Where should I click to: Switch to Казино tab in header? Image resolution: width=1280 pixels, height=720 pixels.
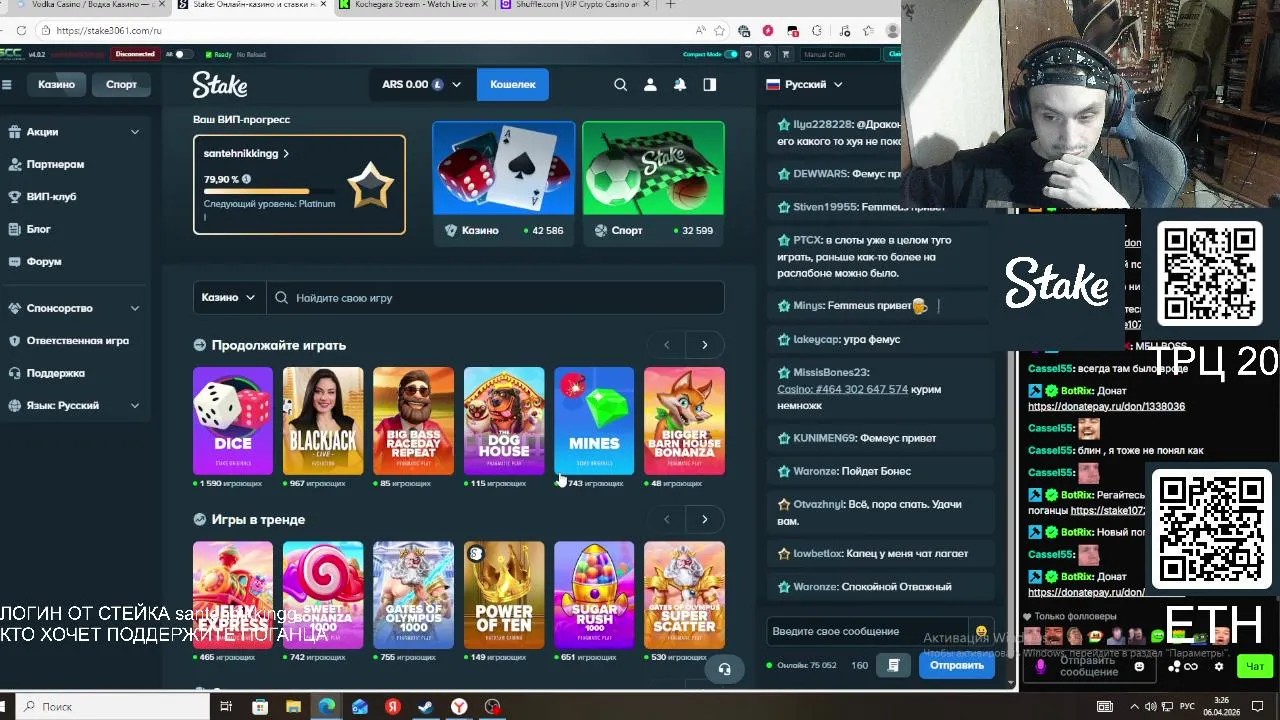tap(56, 84)
